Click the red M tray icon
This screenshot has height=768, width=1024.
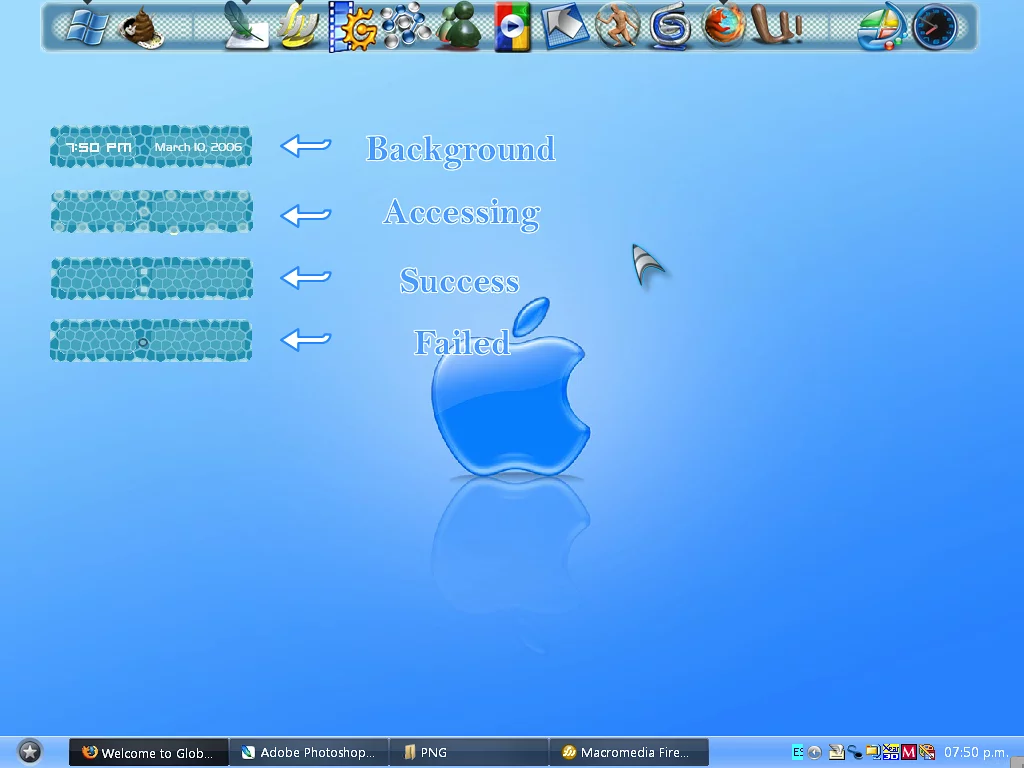909,752
